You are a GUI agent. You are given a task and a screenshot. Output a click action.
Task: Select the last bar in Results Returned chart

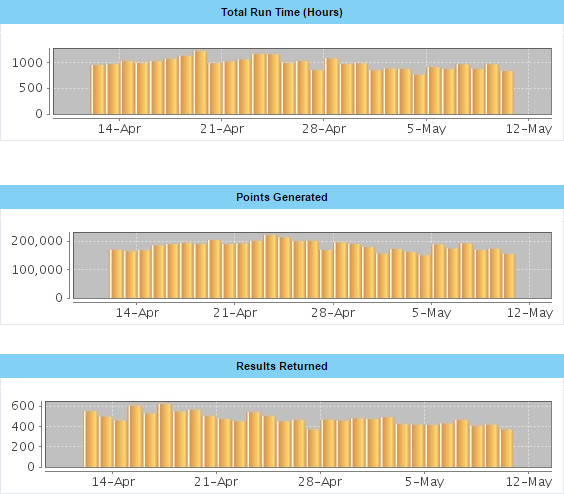[506, 448]
